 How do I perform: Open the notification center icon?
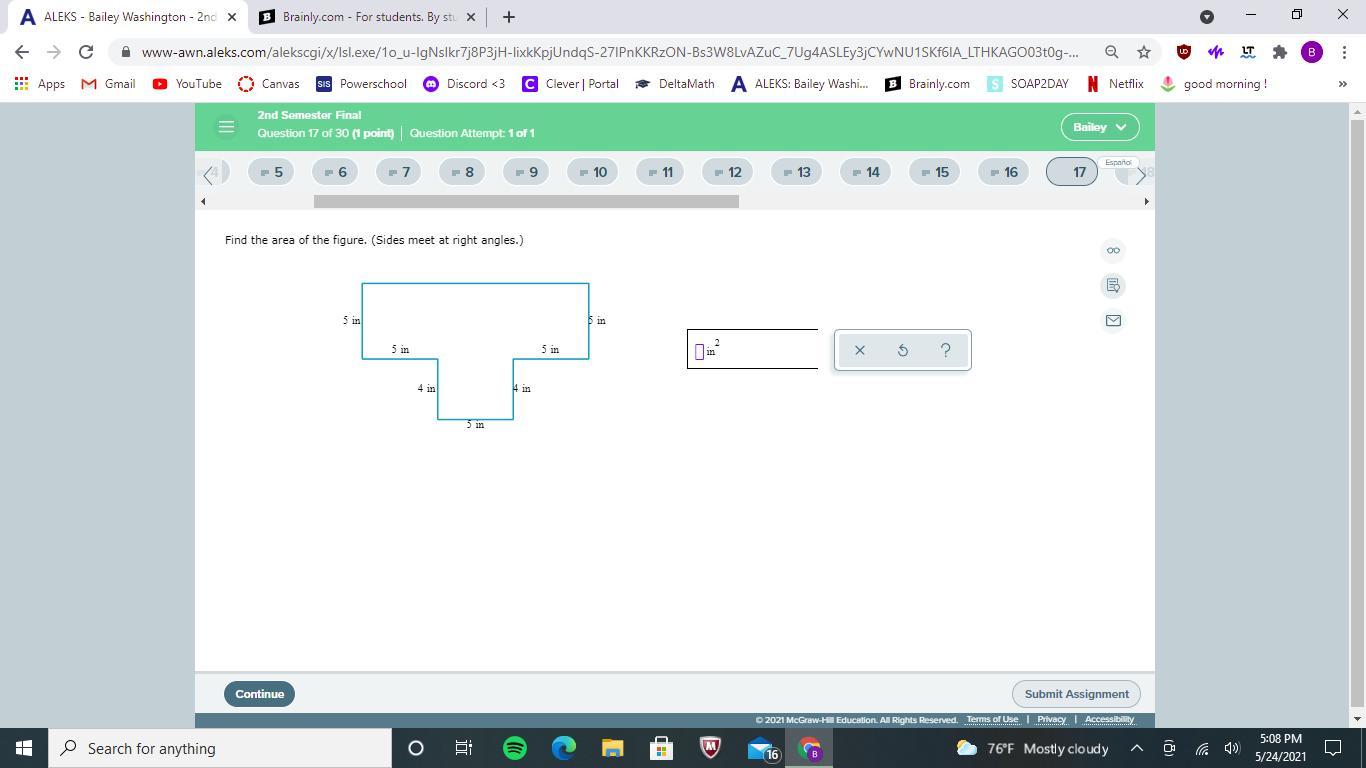pyautogui.click(x=1333, y=748)
